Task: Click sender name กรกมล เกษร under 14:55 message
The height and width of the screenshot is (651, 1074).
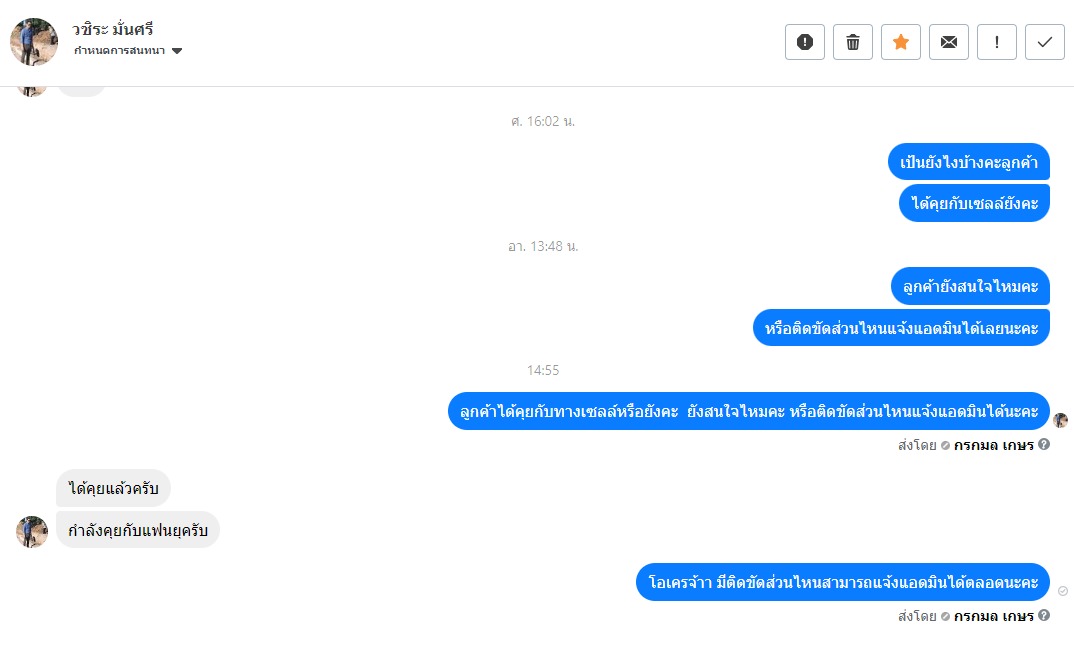Action: click(993, 445)
